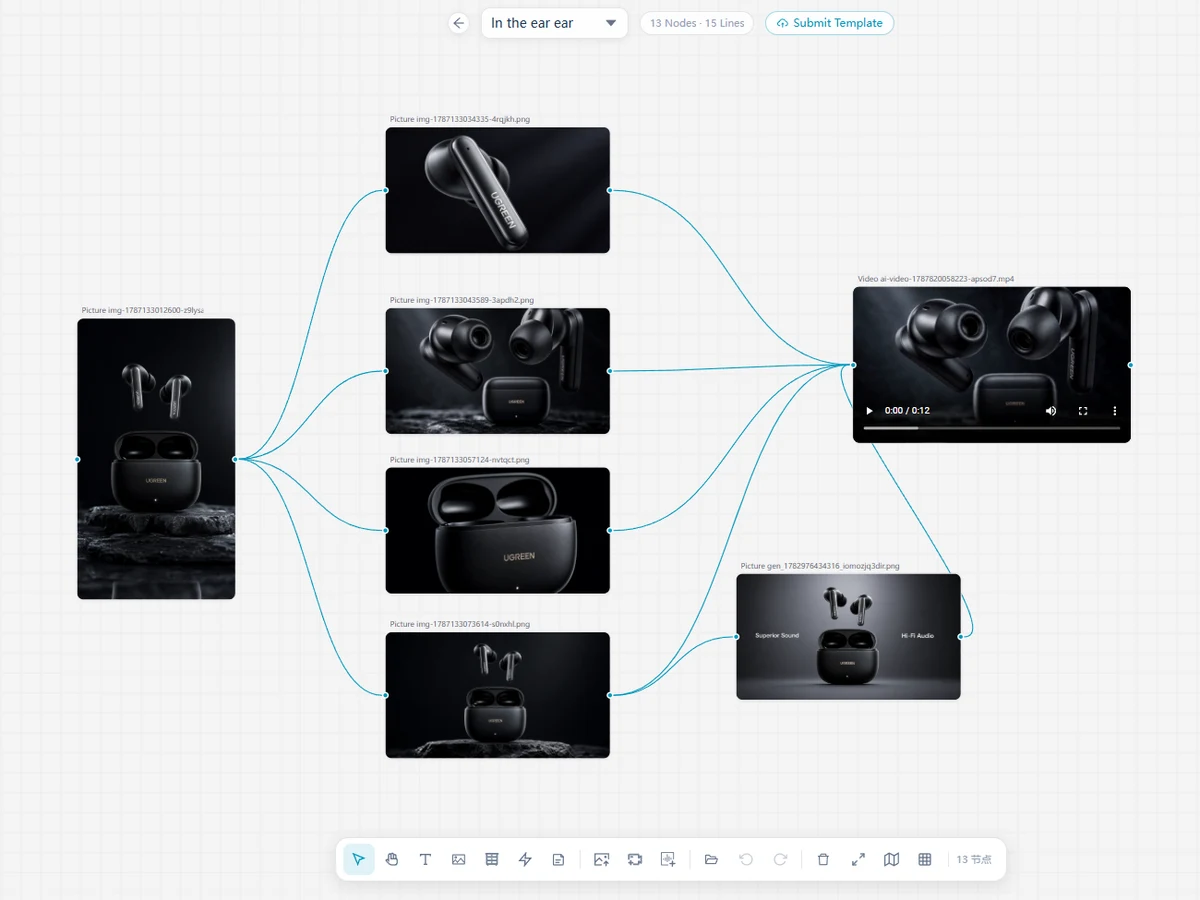Select the vertical earbuds picture node

[x=156, y=459]
